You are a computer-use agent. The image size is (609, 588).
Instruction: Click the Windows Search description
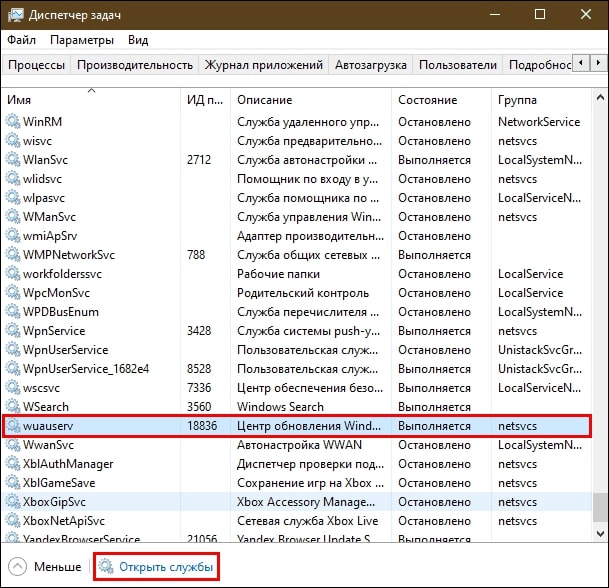click(280, 407)
